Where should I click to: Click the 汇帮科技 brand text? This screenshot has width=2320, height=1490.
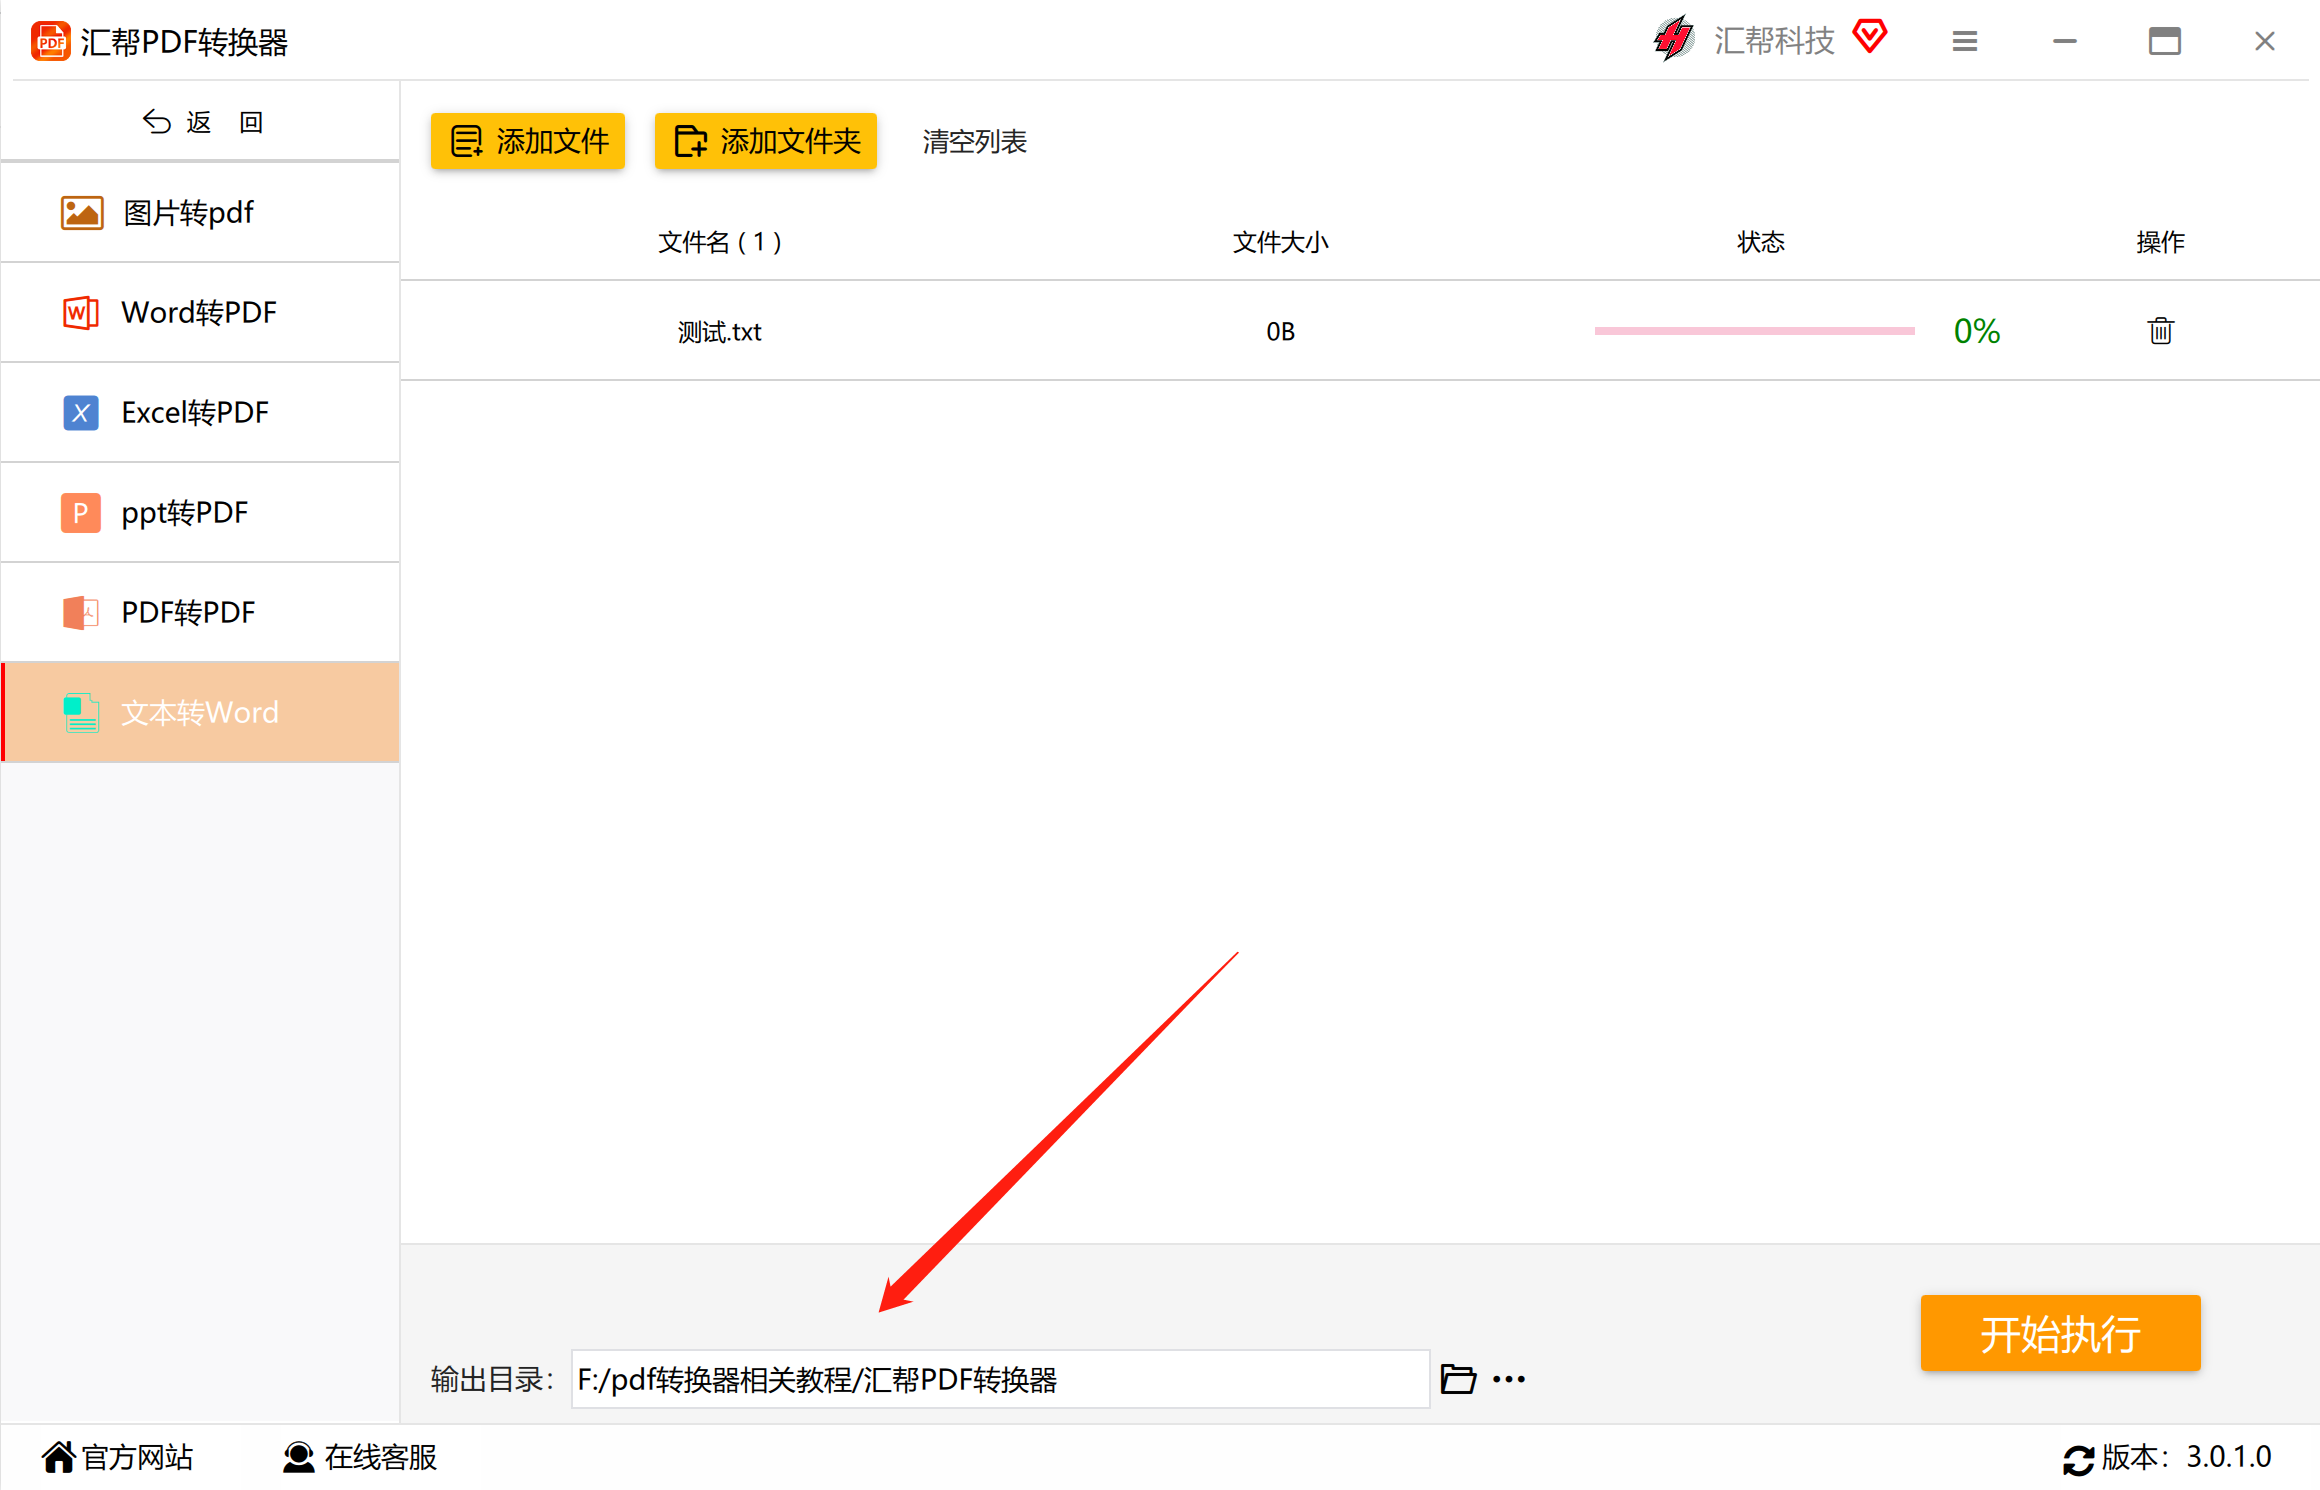point(1775,40)
